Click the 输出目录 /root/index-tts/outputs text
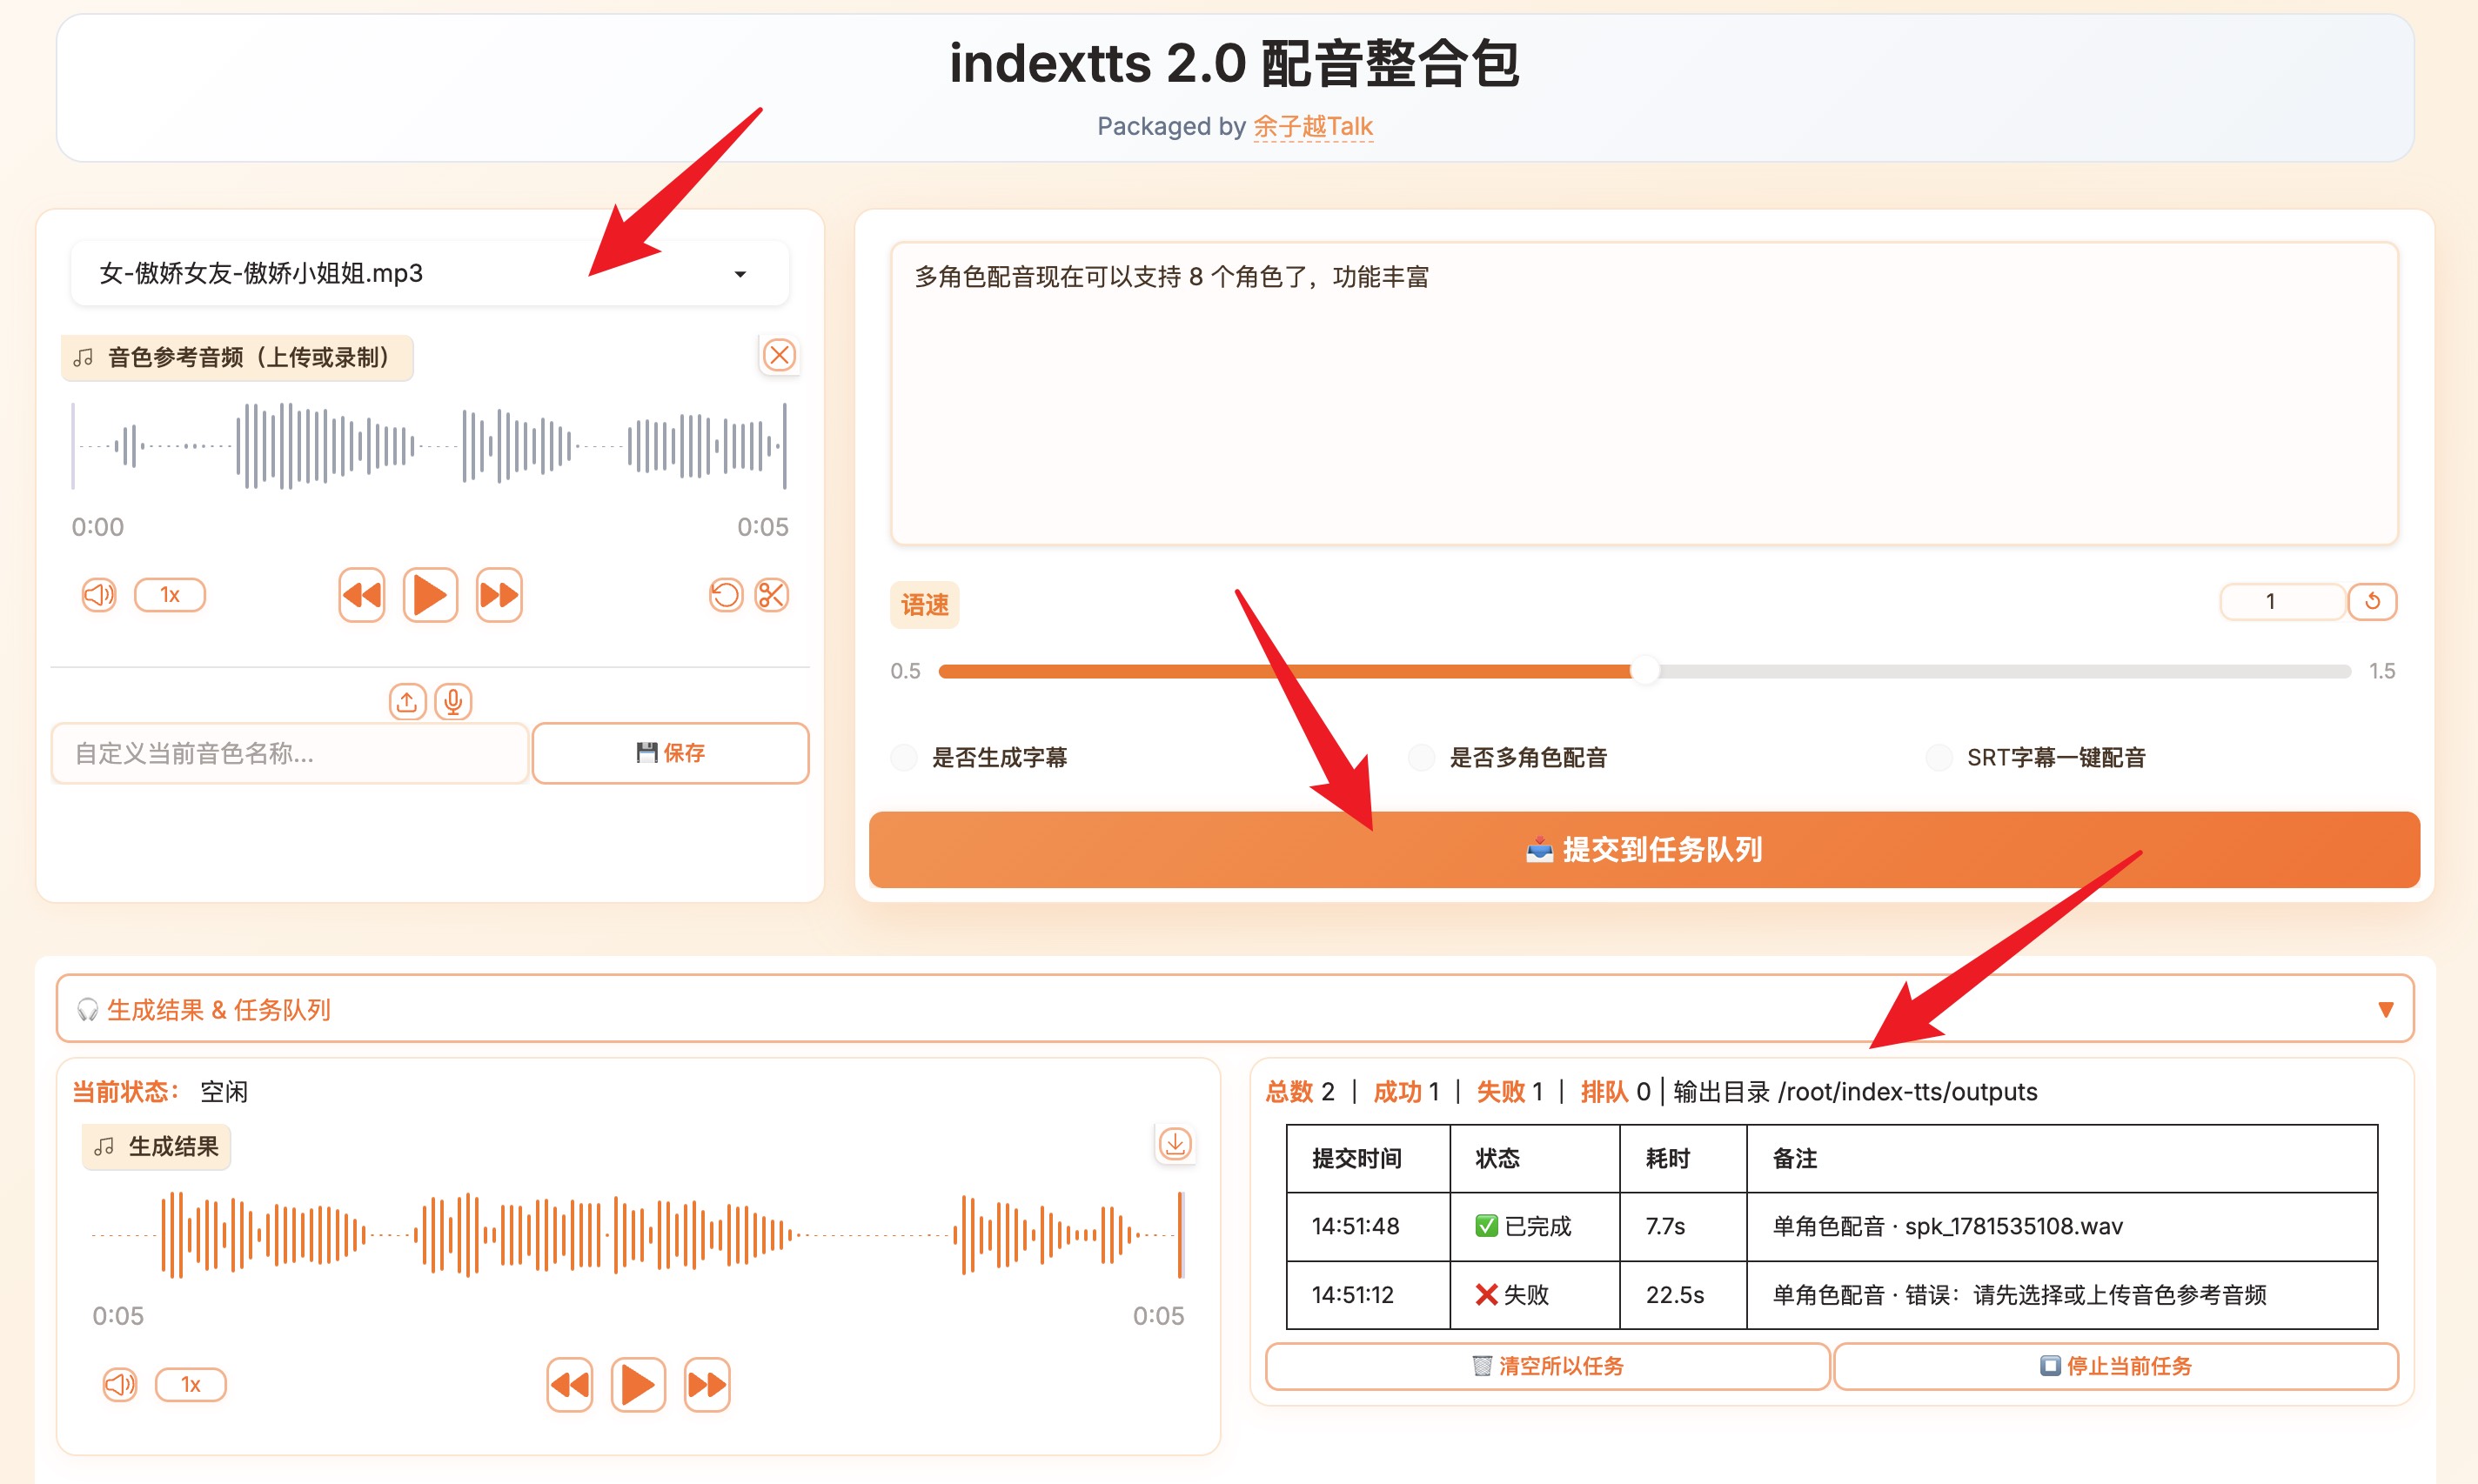The width and height of the screenshot is (2478, 1484). (x=1855, y=1091)
